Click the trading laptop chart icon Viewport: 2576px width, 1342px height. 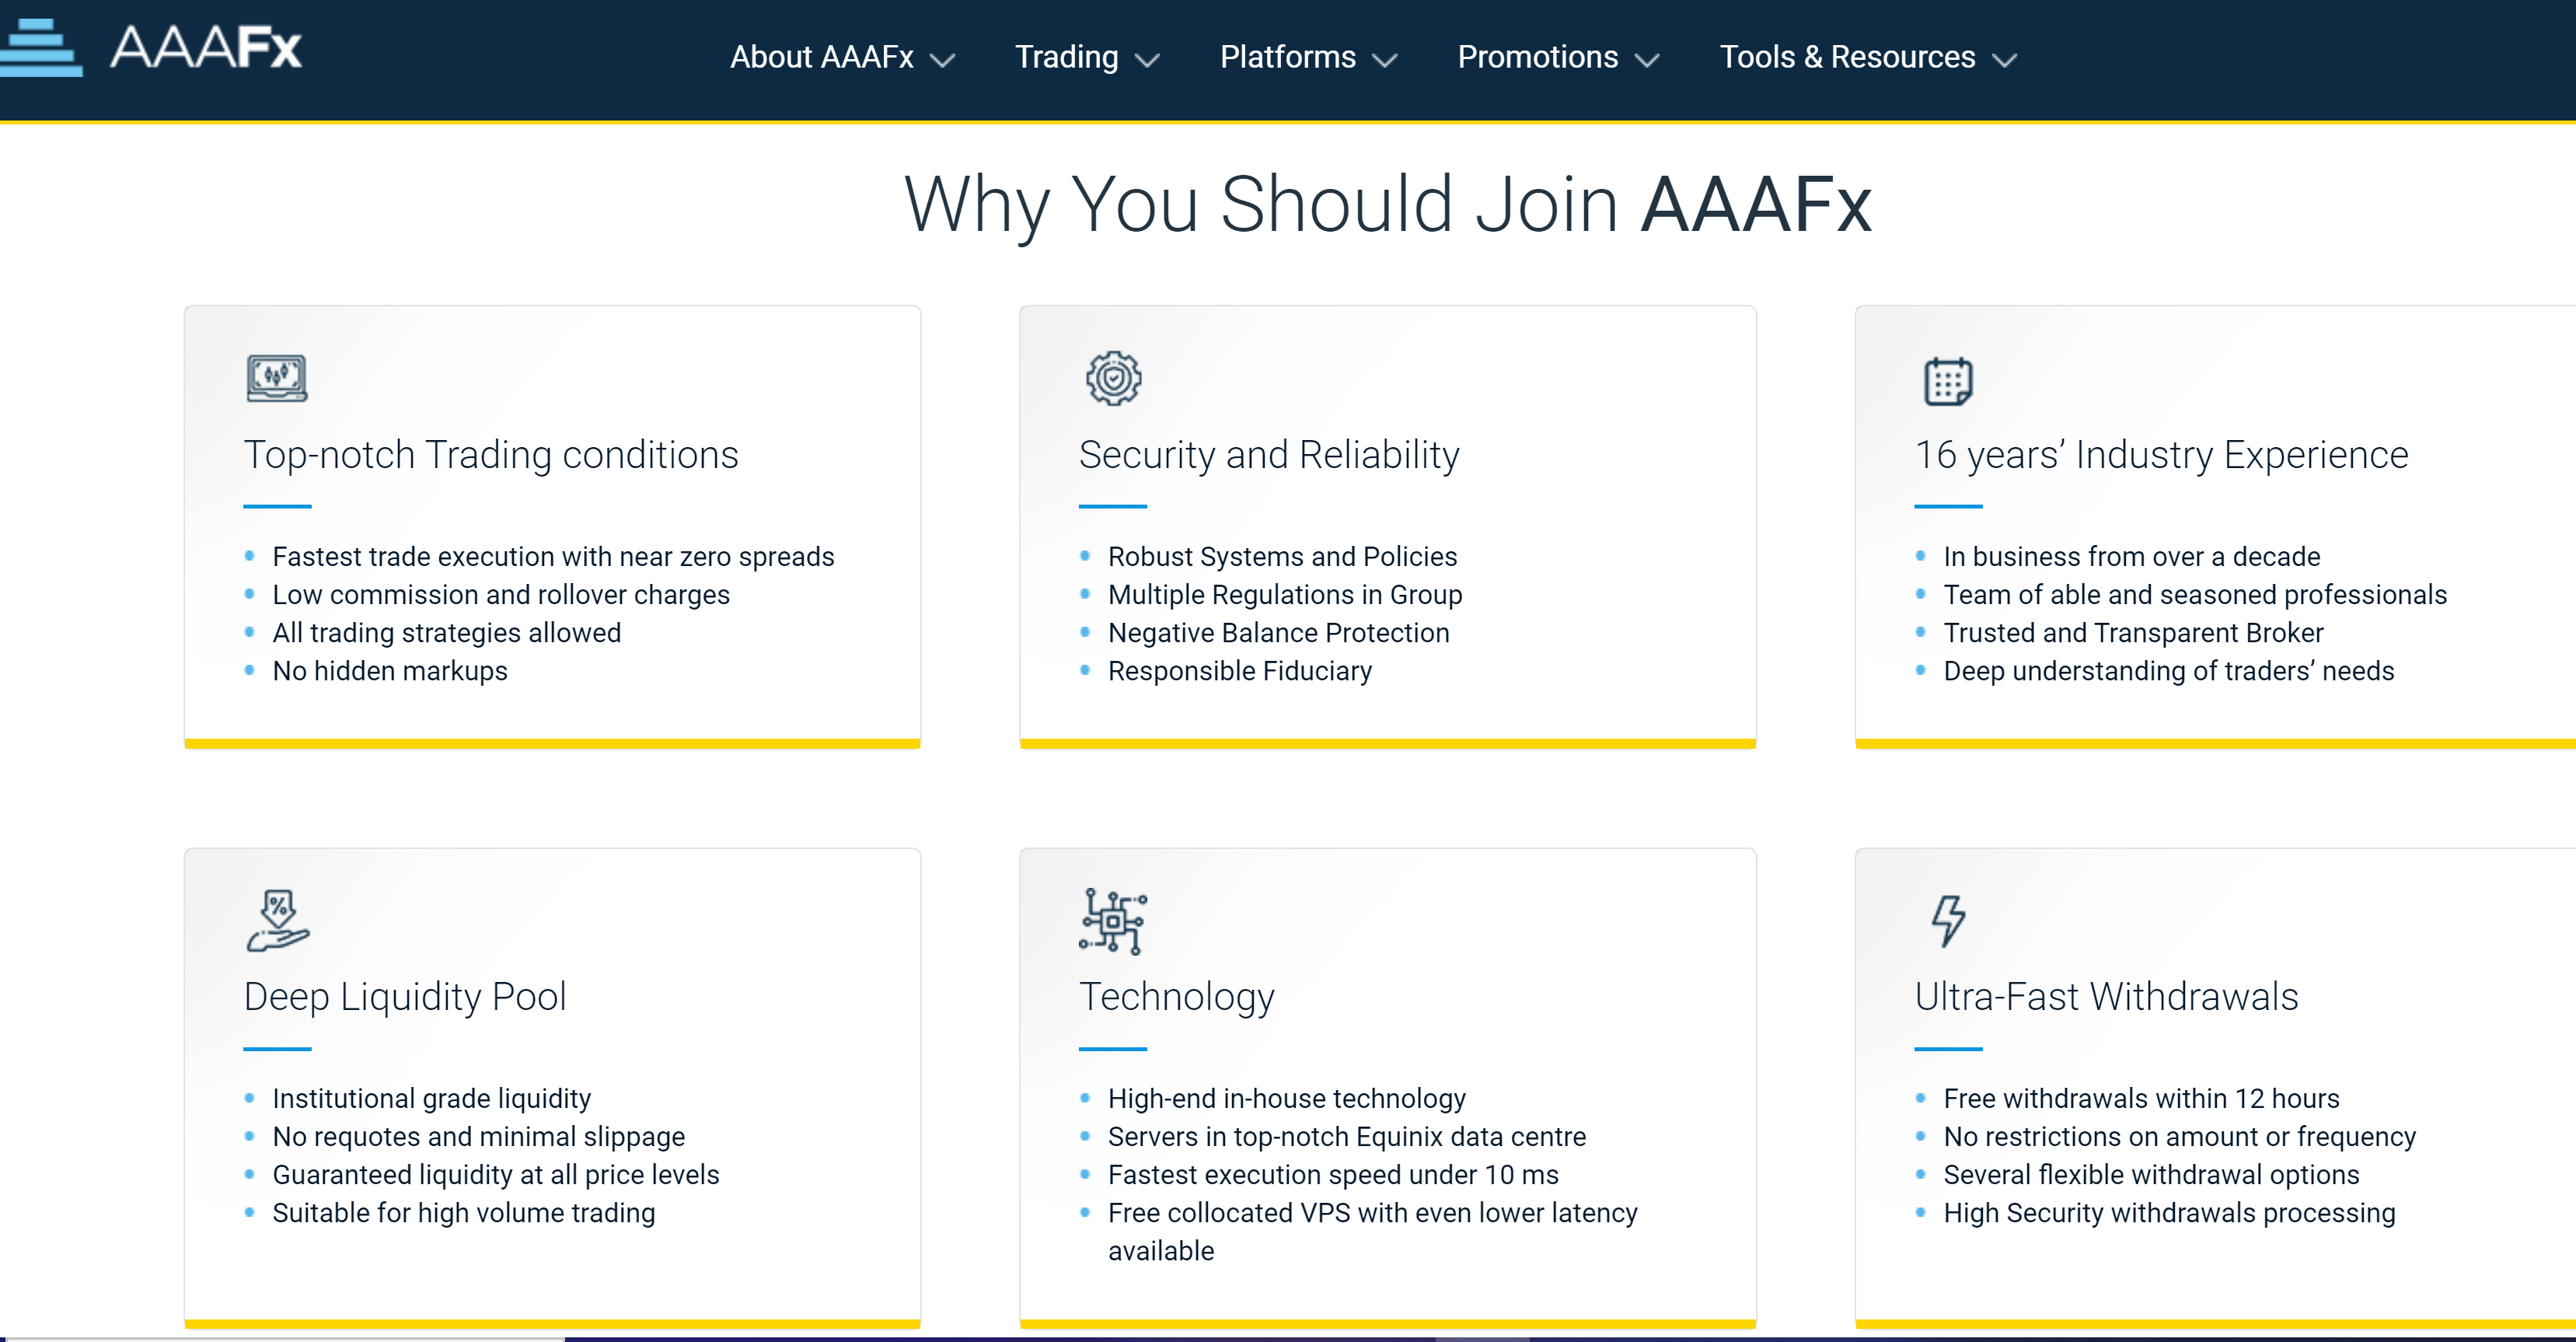(x=277, y=378)
